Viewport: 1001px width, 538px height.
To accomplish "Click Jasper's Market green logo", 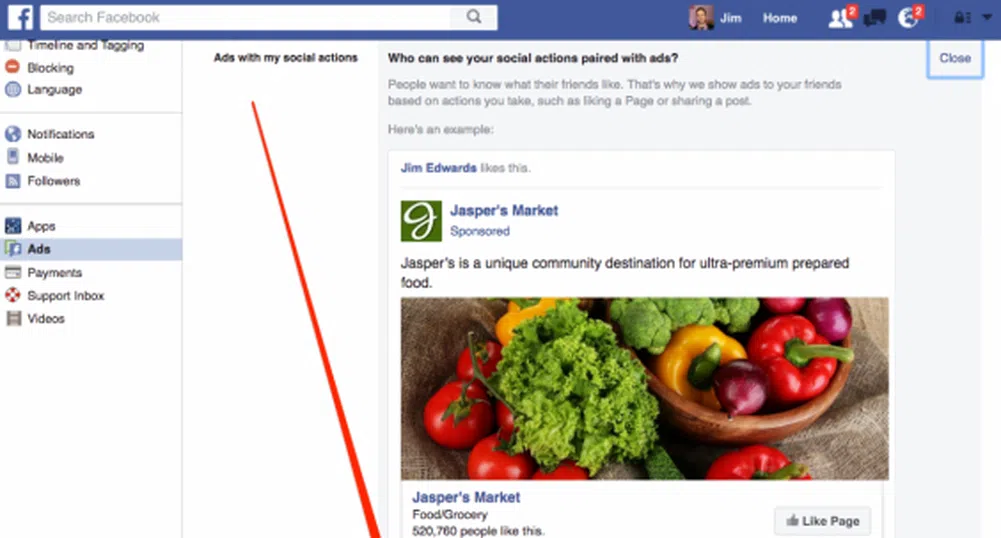I will tap(421, 221).
